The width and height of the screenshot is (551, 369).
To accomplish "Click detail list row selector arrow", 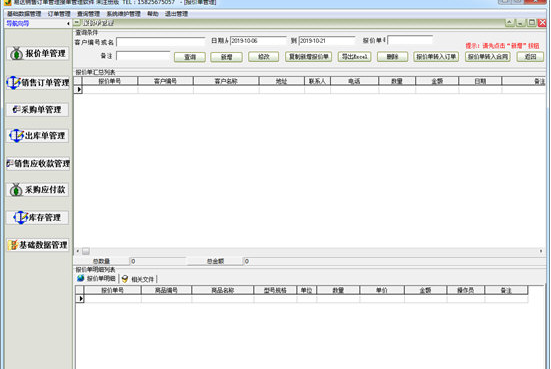I will 80,299.
